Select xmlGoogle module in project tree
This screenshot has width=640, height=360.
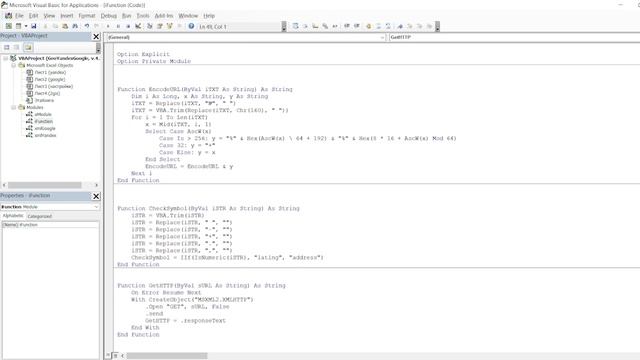tap(45, 128)
